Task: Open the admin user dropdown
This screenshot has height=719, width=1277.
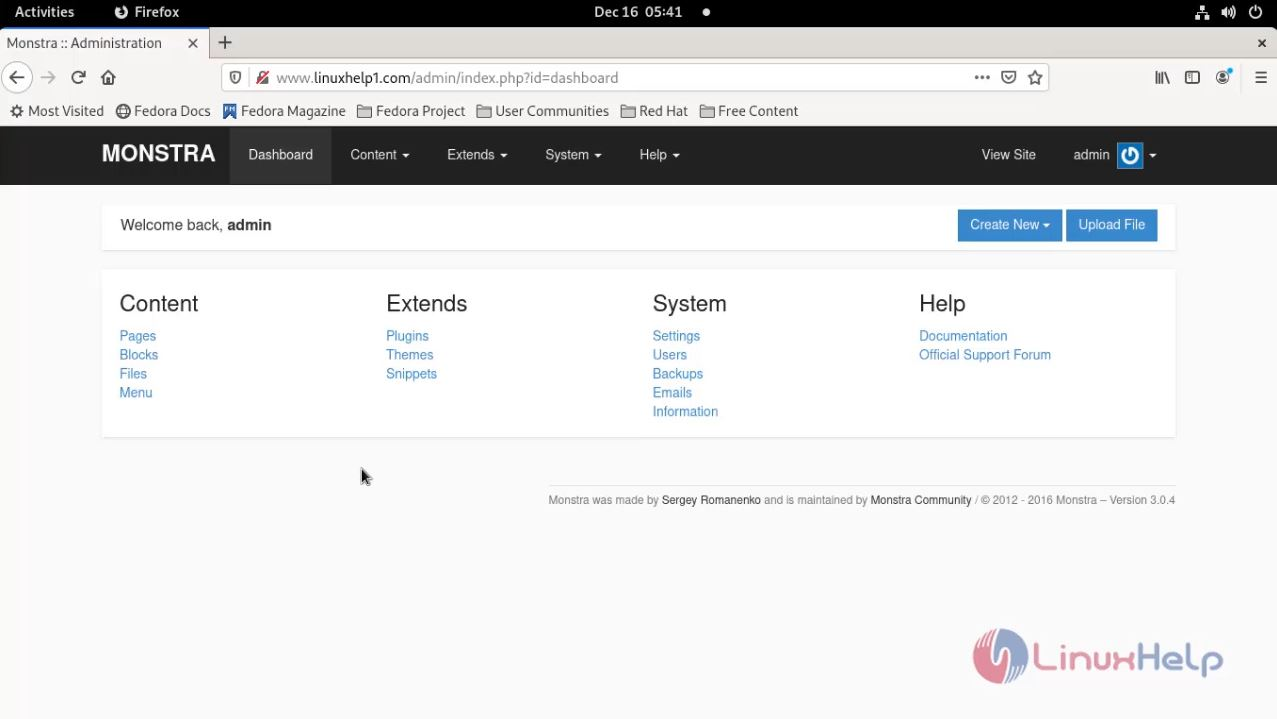Action: tap(1114, 155)
